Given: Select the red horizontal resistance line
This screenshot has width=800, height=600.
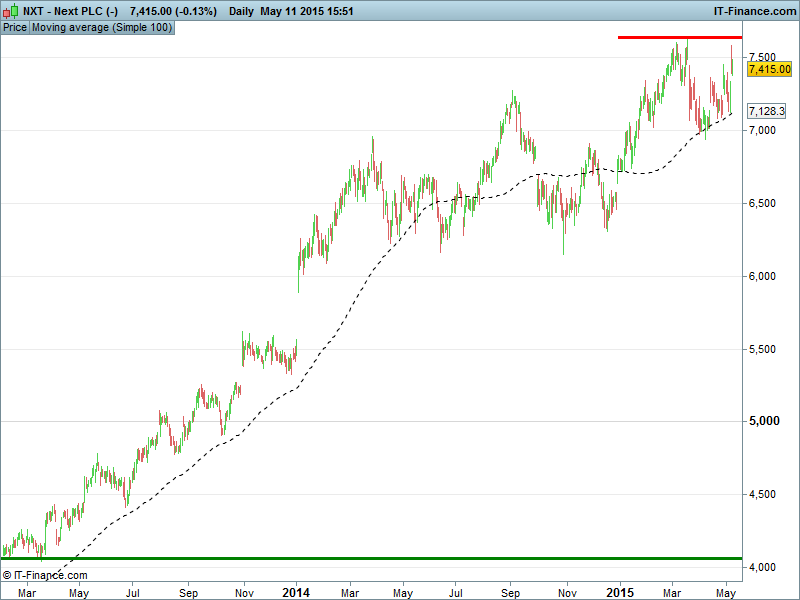Looking at the screenshot, I should tap(679, 37).
